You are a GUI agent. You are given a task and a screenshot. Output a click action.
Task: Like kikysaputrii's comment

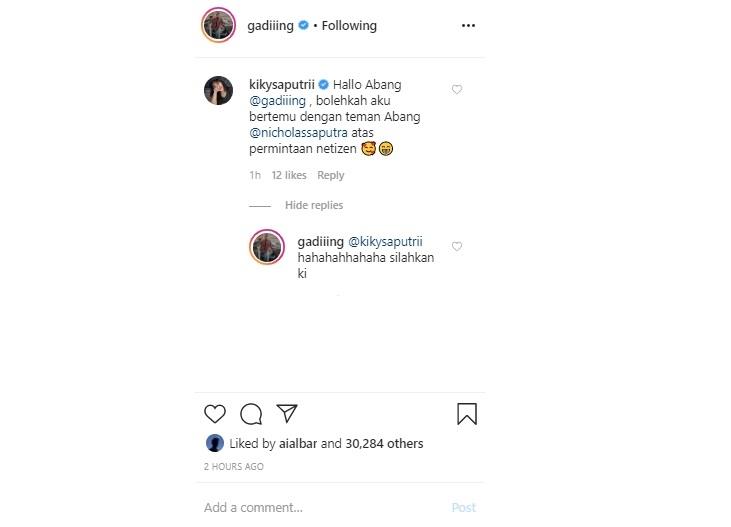point(457,90)
